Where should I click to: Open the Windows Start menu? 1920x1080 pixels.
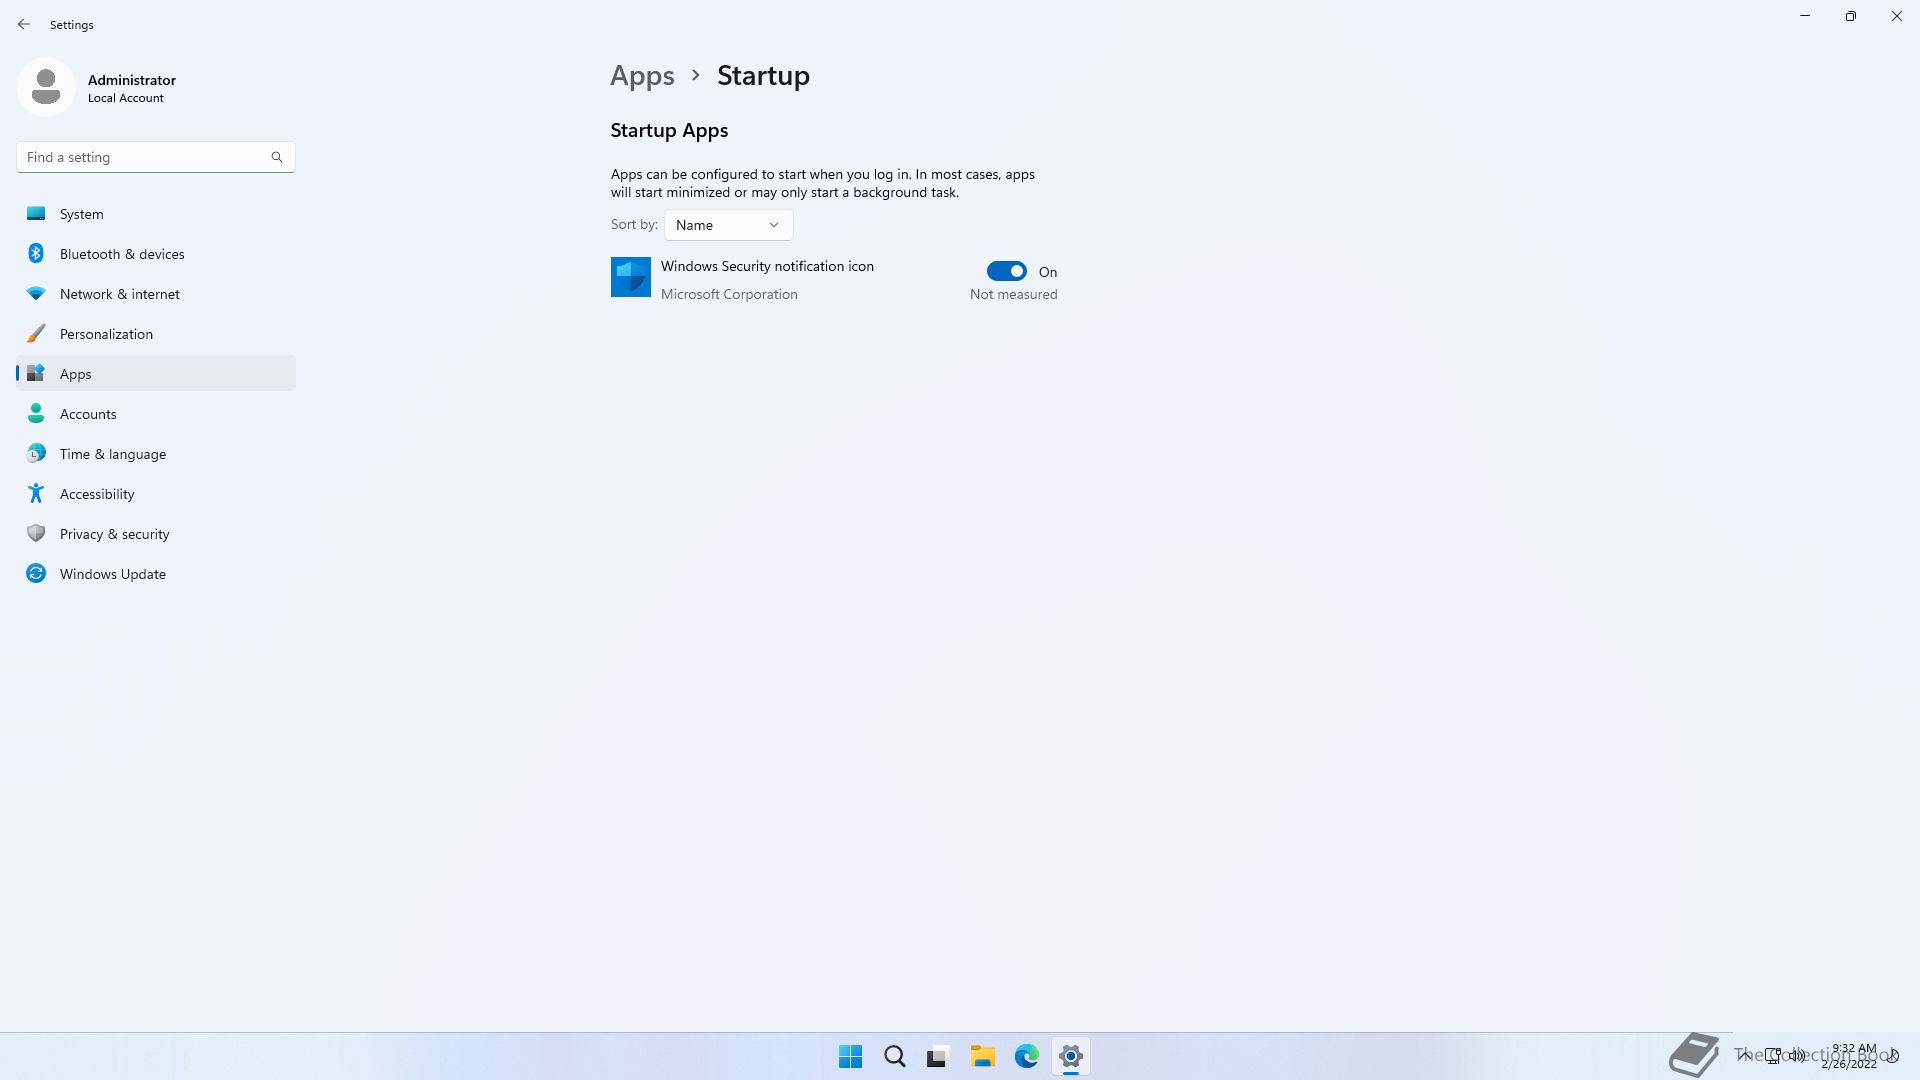click(850, 1056)
